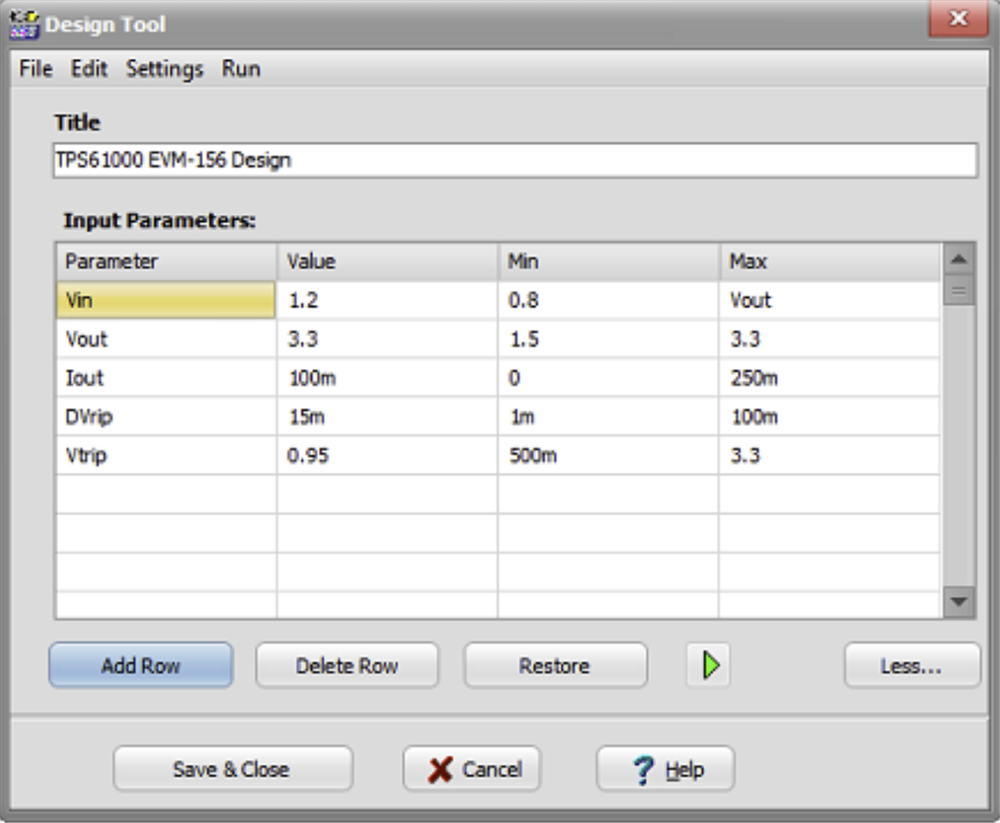The image size is (1000, 823).
Task: Click Iout min cell 0
Action: (608, 378)
